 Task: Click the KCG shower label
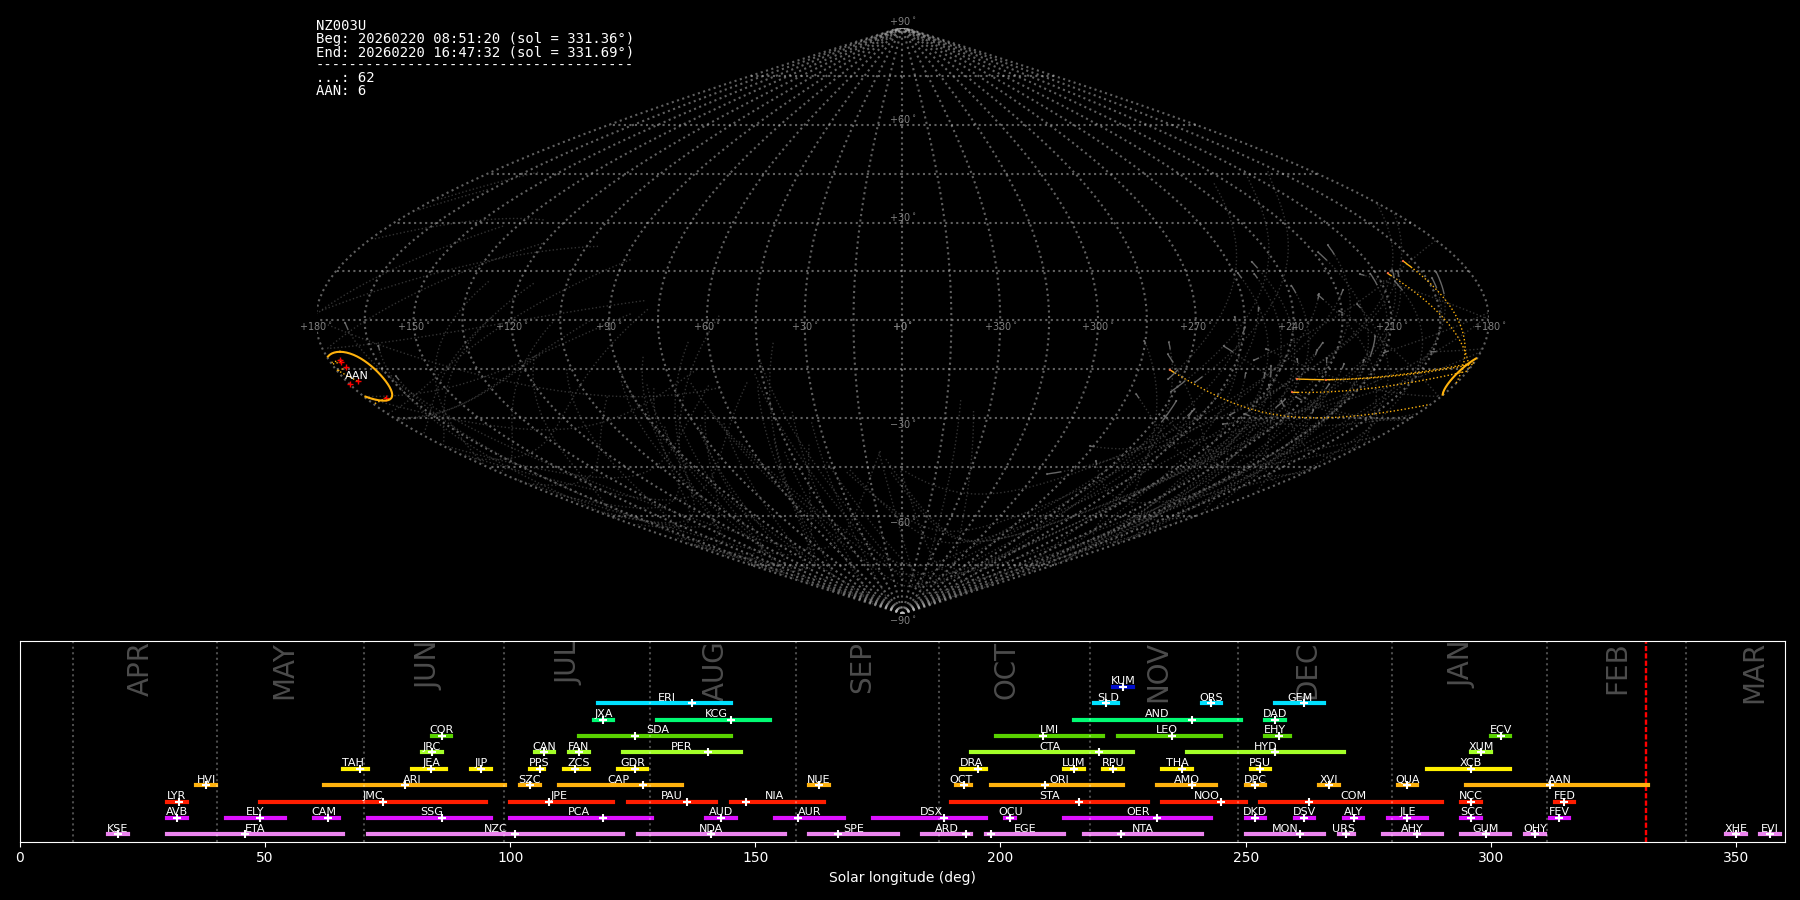pos(716,714)
